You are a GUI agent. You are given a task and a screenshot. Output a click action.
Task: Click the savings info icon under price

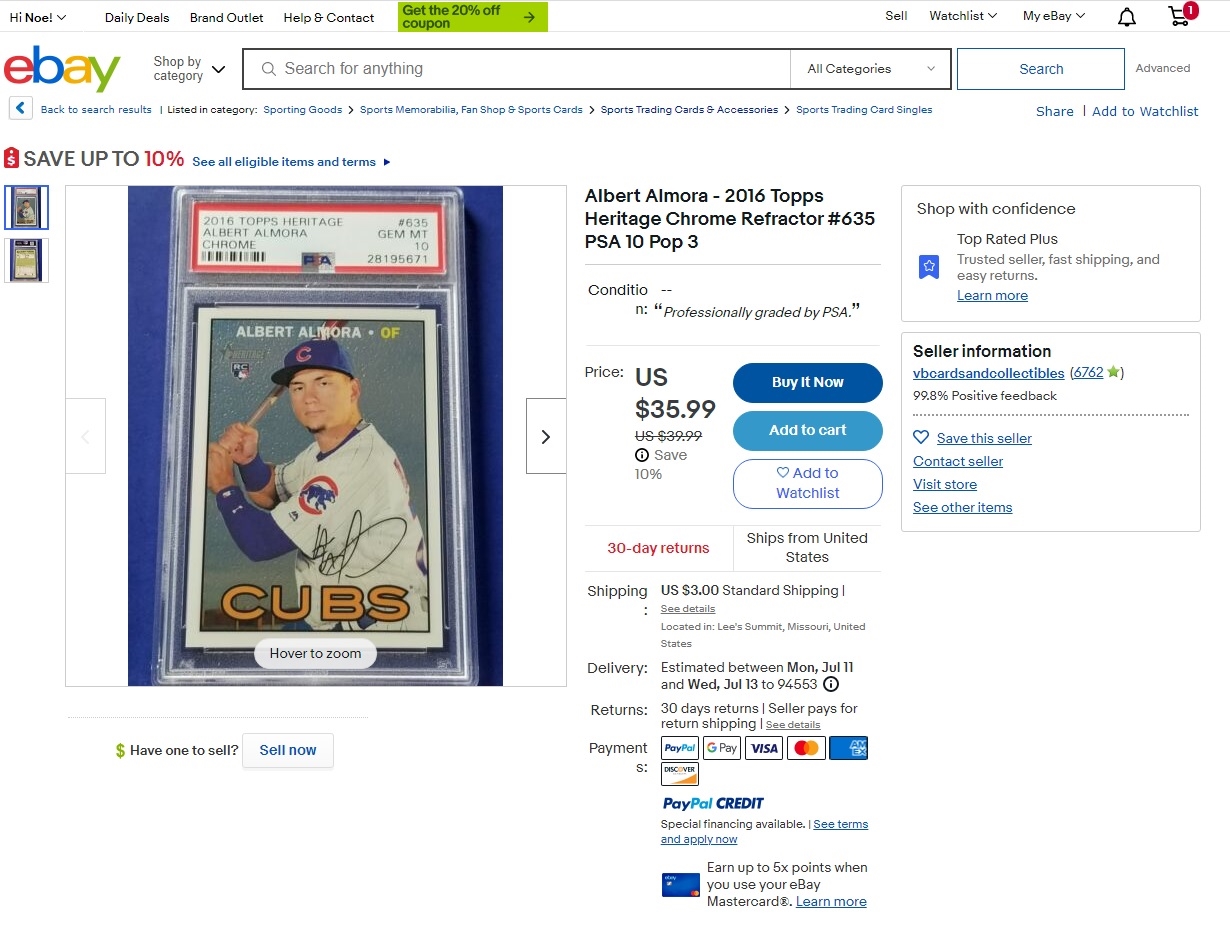(642, 455)
